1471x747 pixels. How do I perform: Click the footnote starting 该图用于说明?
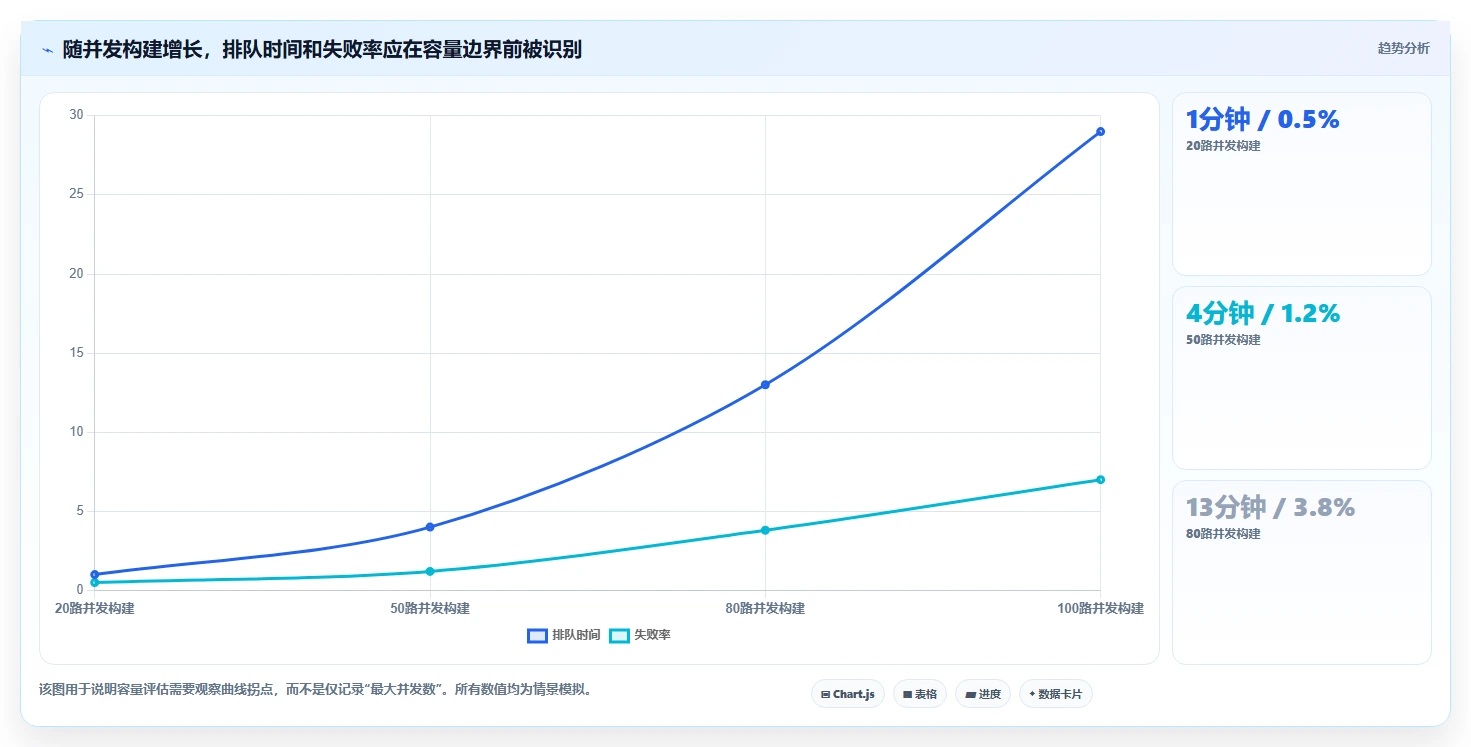(315, 690)
